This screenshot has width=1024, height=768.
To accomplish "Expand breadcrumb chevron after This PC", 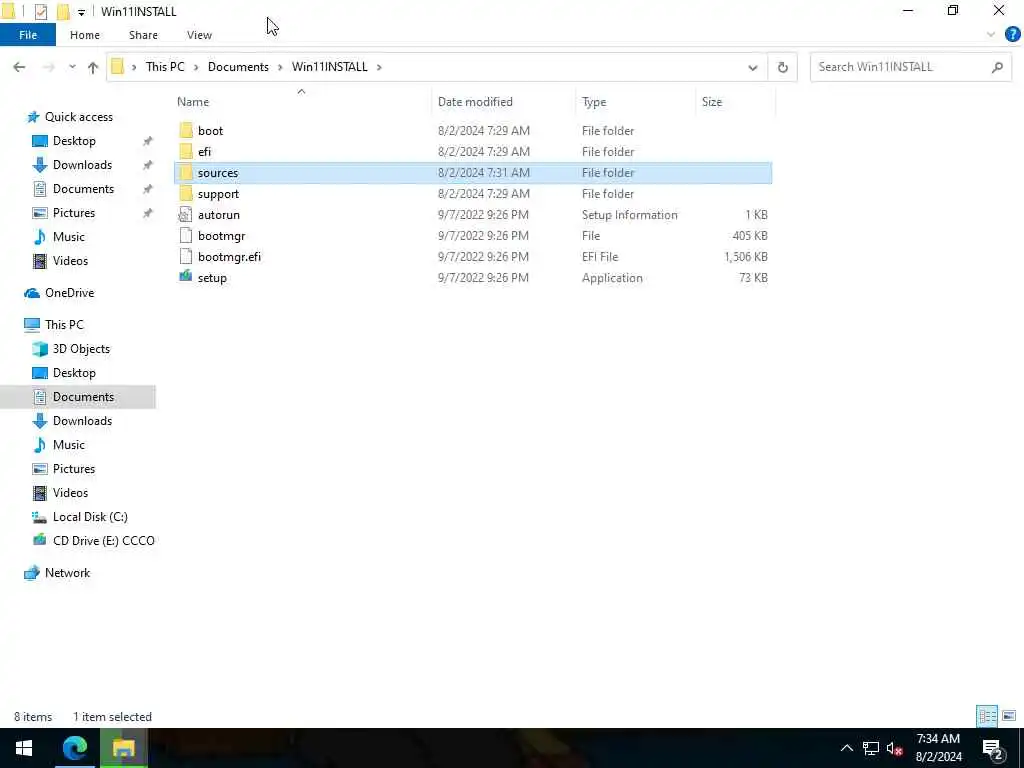I will tap(196, 67).
